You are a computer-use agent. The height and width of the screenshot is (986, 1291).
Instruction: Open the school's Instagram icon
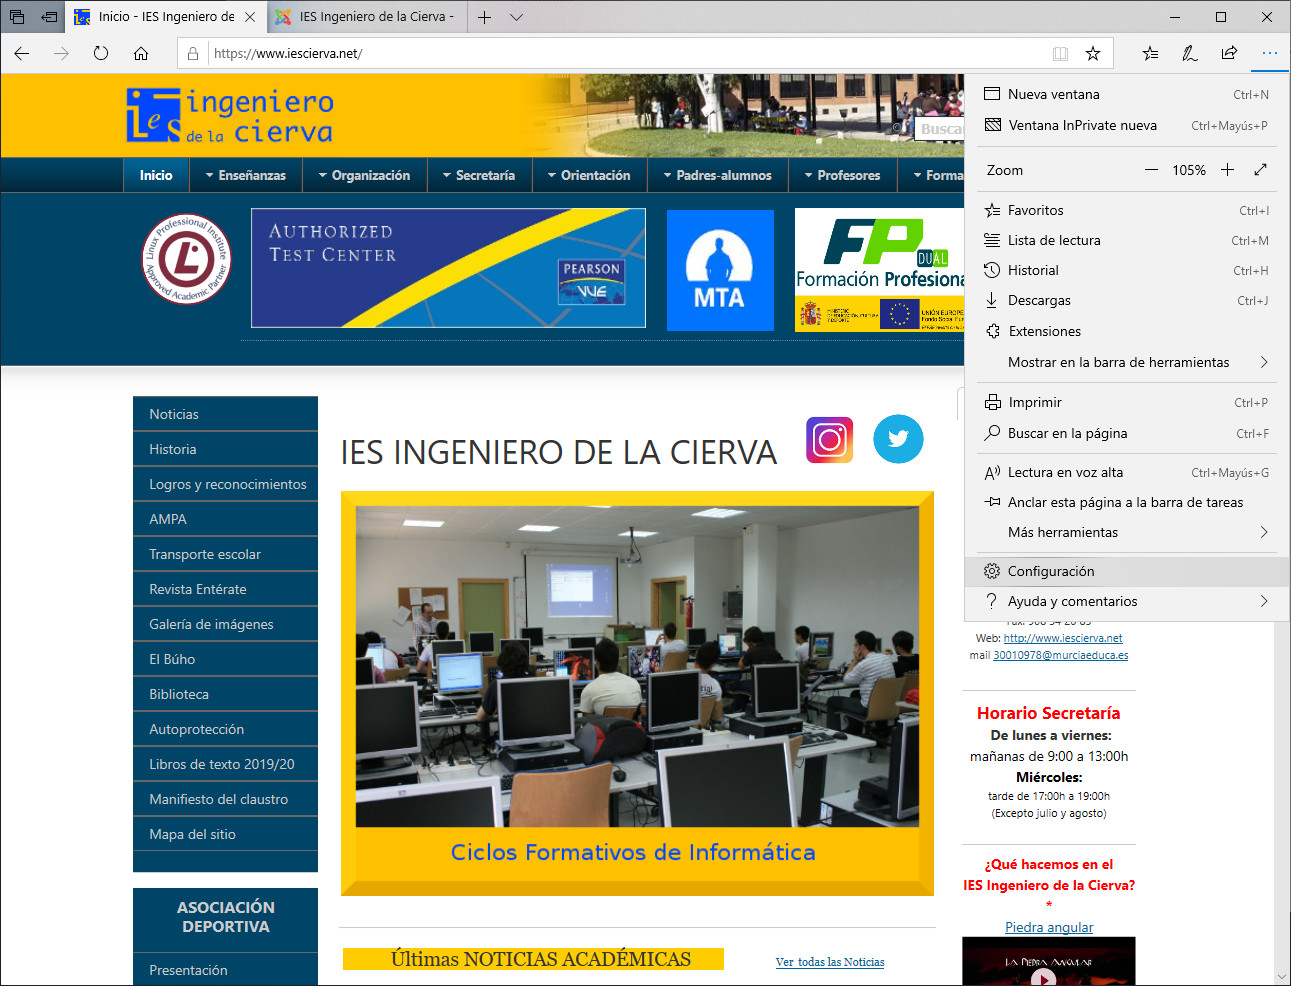[x=829, y=440]
